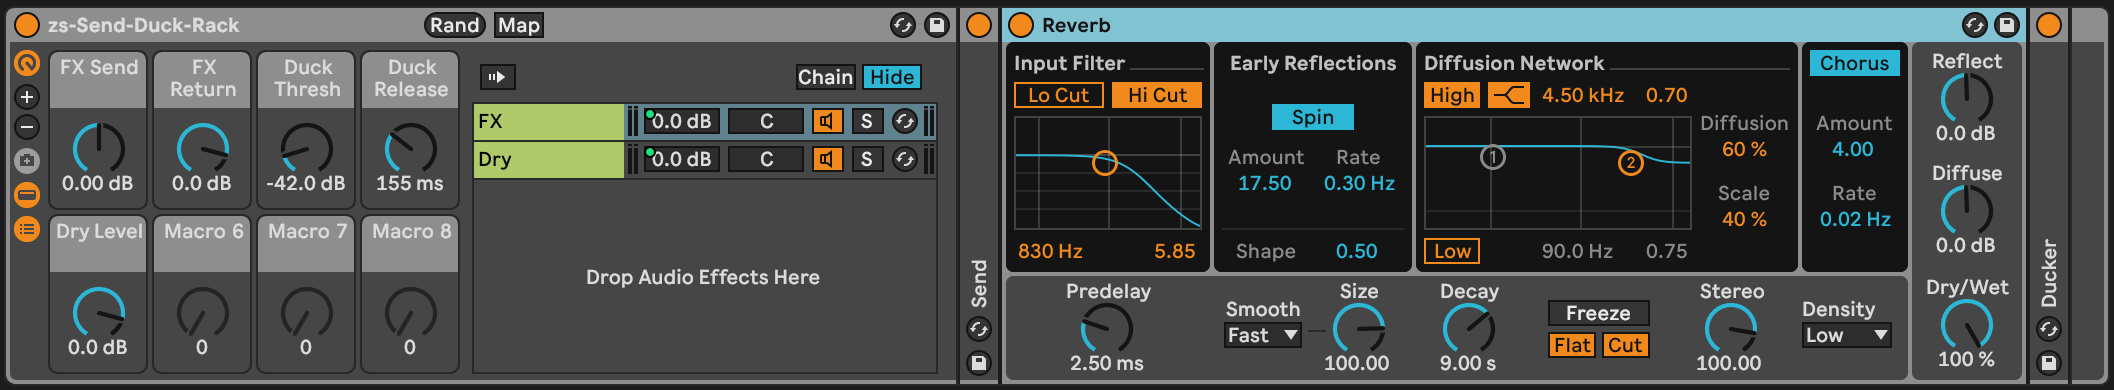Toggle the FX chain activator speaker

pos(827,121)
